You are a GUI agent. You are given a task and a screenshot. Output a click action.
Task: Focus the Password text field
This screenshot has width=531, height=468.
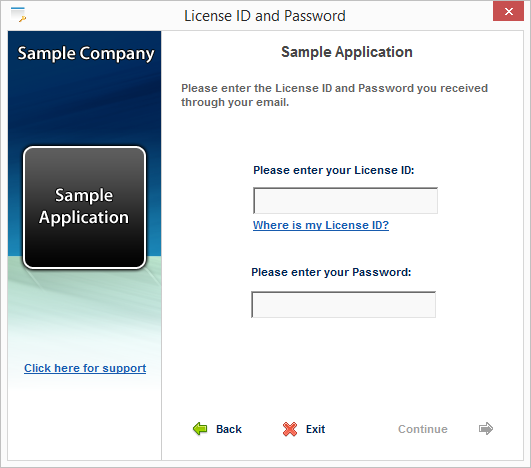(343, 304)
